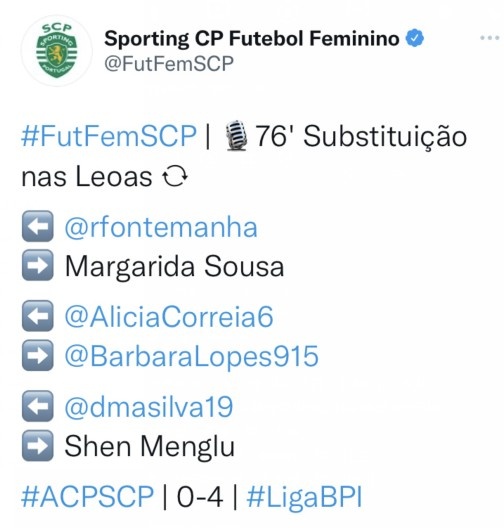
Task: Click left arrow emoji beside @AliciaCorreia6
Action: [x=37, y=316]
